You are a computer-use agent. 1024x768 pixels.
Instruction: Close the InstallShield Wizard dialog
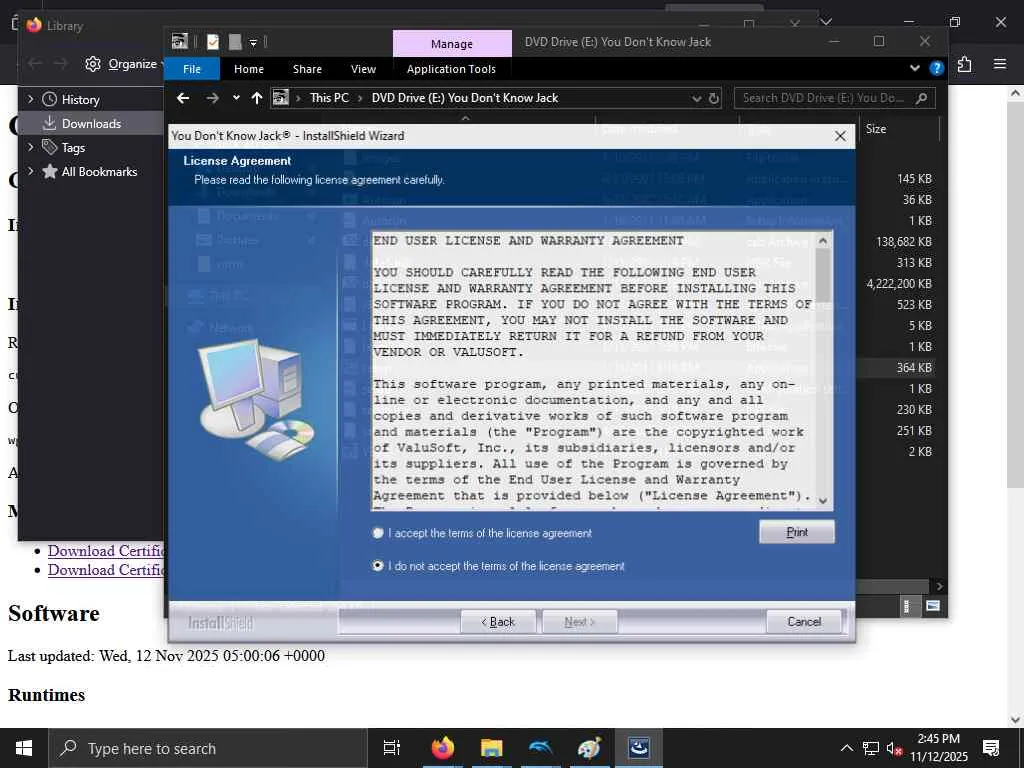[x=840, y=136]
